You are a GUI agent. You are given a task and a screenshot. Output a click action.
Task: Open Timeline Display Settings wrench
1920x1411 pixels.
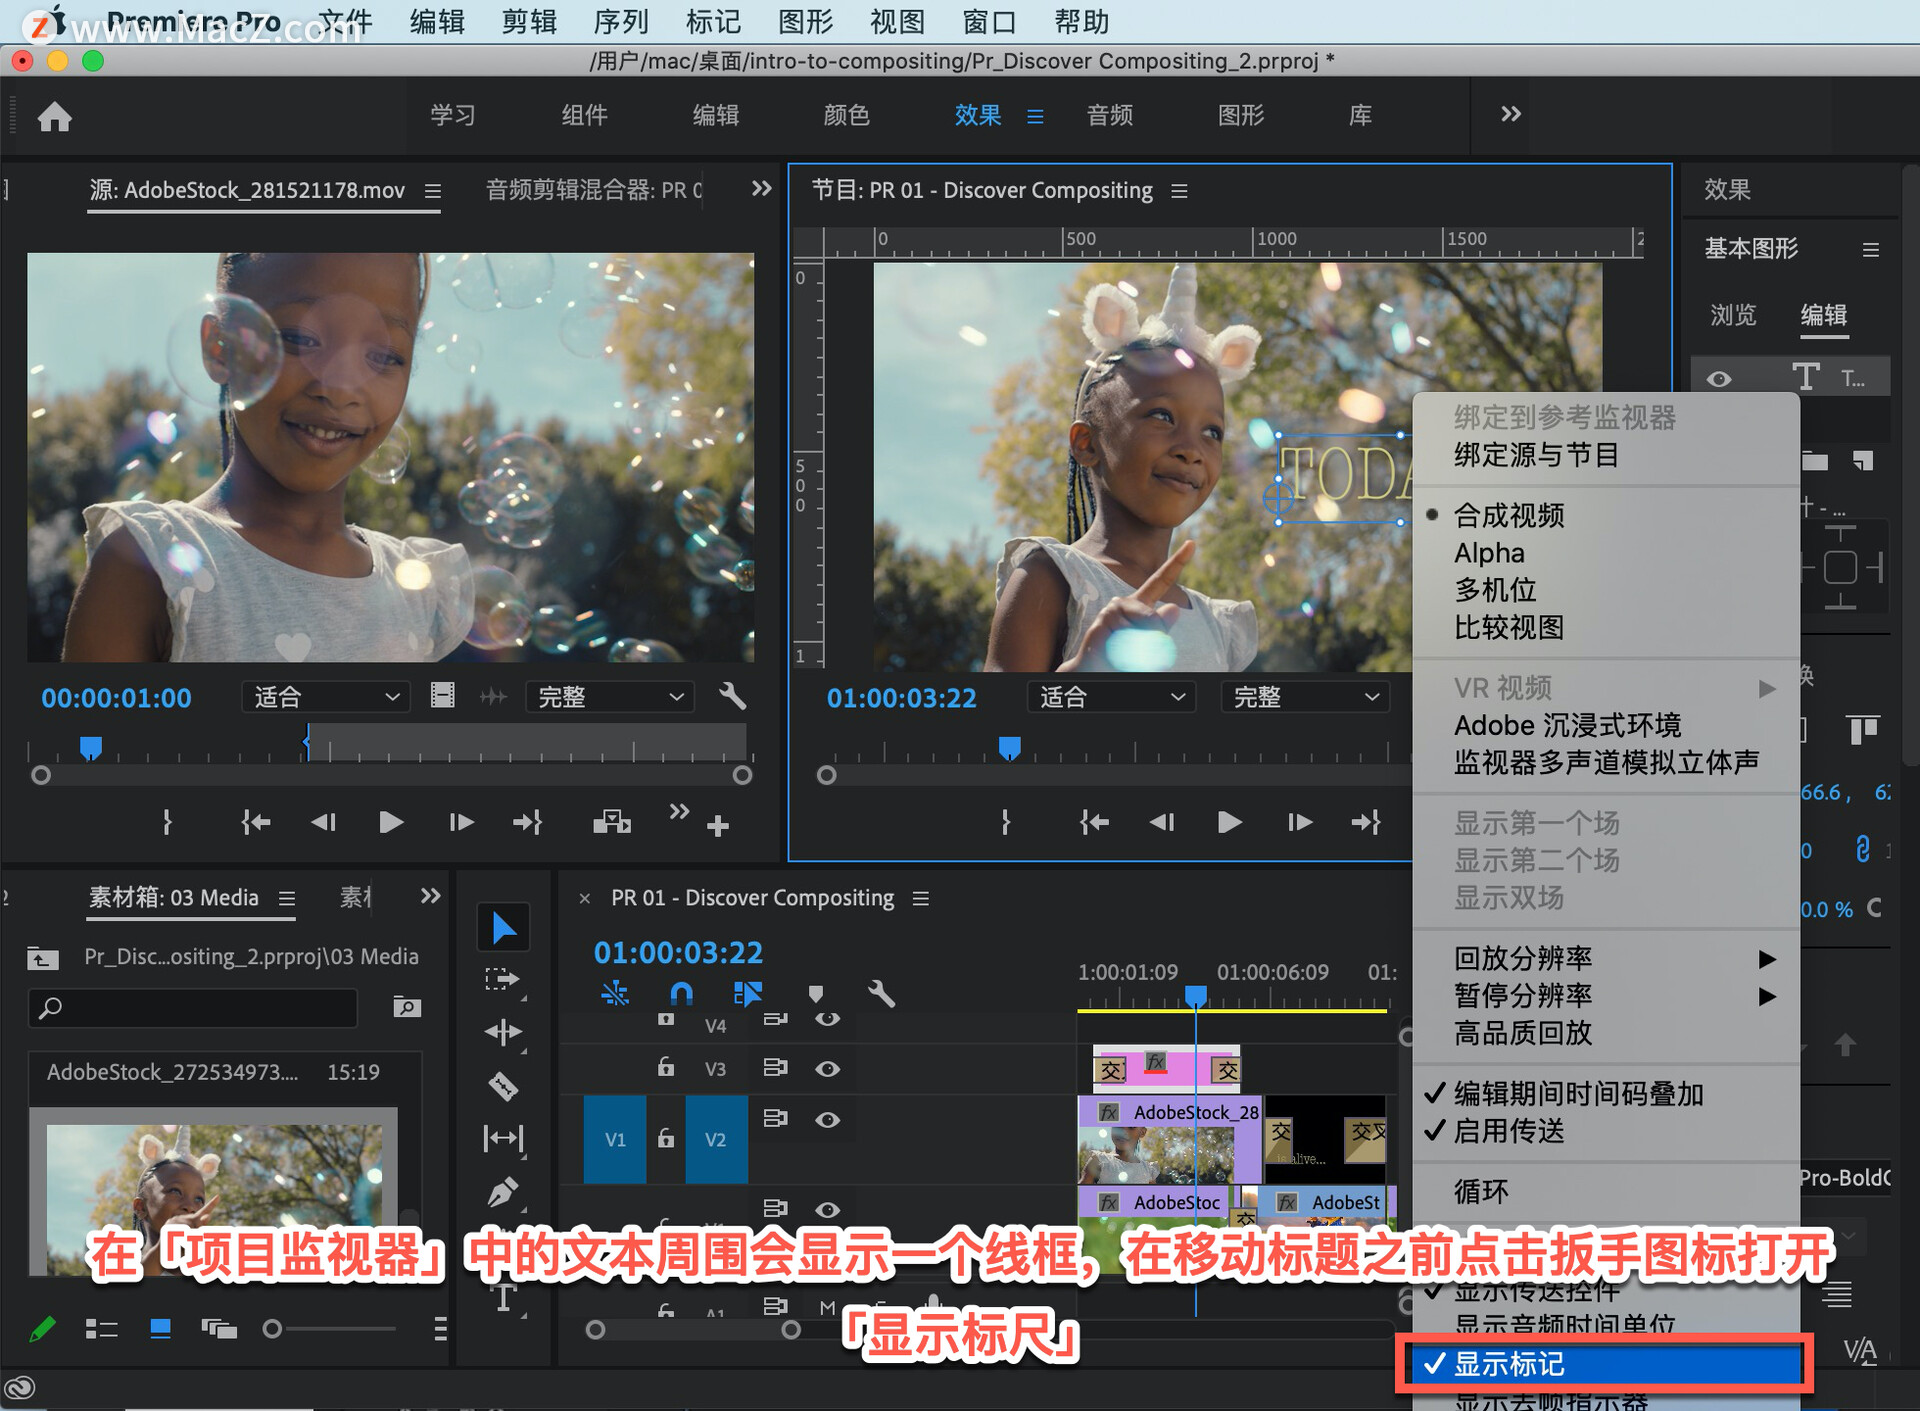pos(881,993)
